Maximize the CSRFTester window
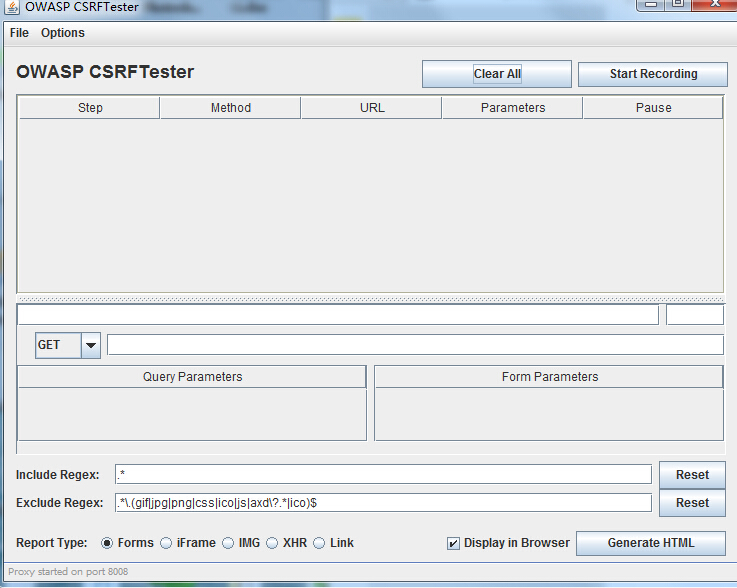Screen dimensions: 737x588 pos(678,4)
